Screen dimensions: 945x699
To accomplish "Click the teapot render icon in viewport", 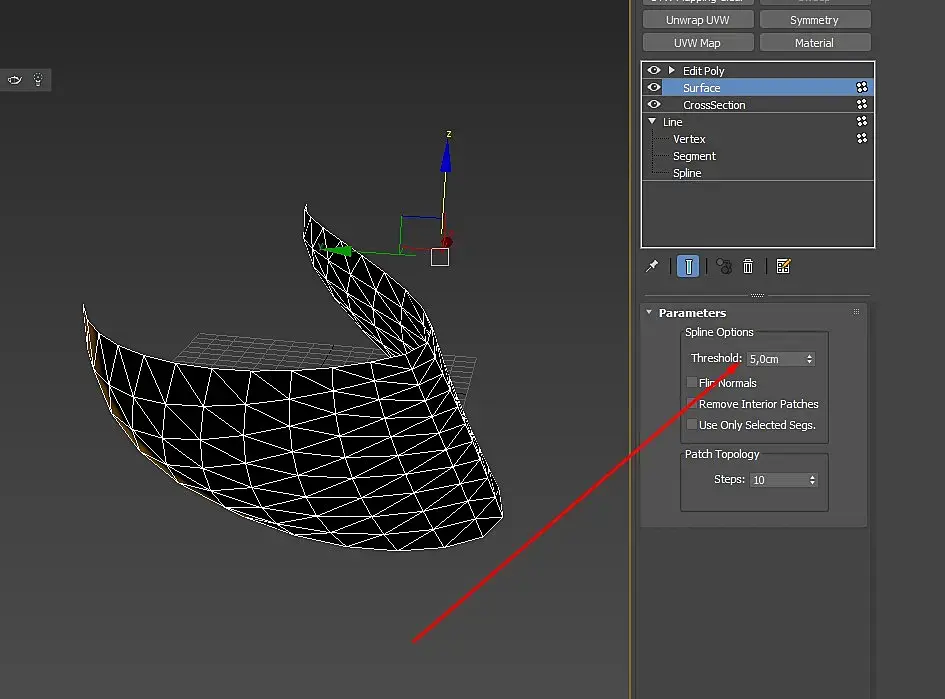I will (x=15, y=80).
